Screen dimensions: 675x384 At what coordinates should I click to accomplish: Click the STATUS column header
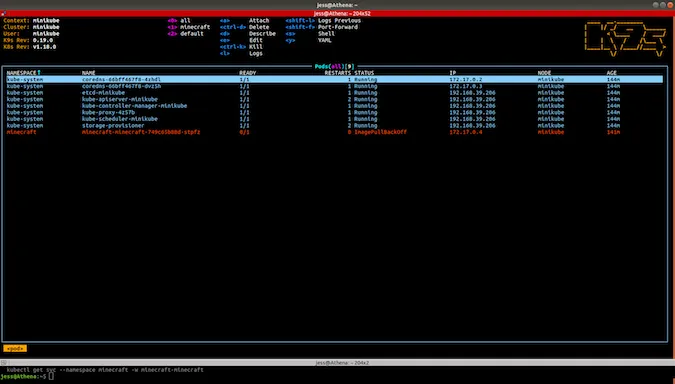[364, 73]
